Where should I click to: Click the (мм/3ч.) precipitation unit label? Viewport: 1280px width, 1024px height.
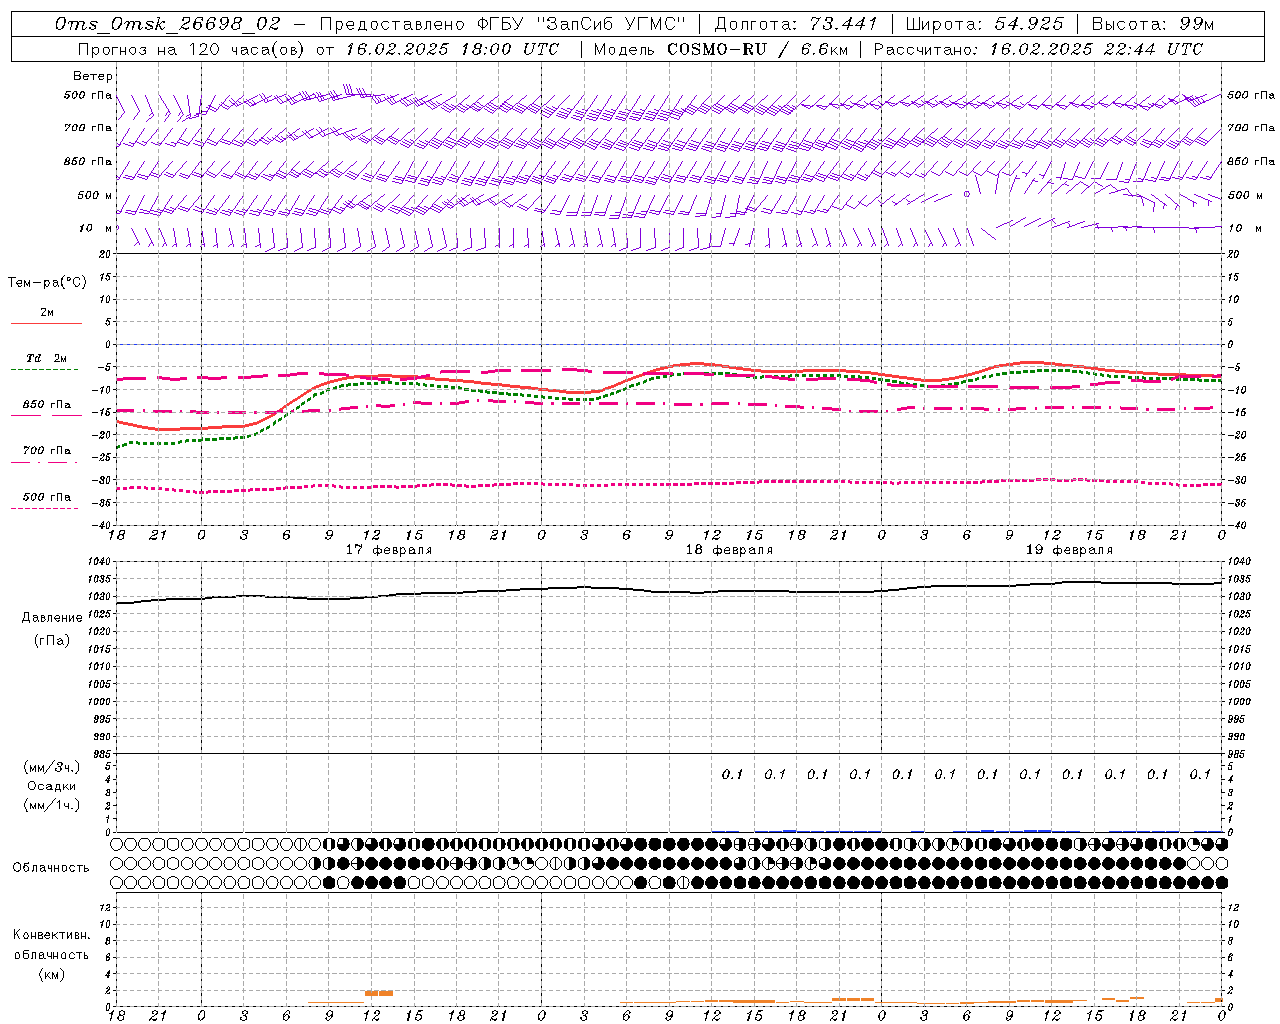(51, 767)
